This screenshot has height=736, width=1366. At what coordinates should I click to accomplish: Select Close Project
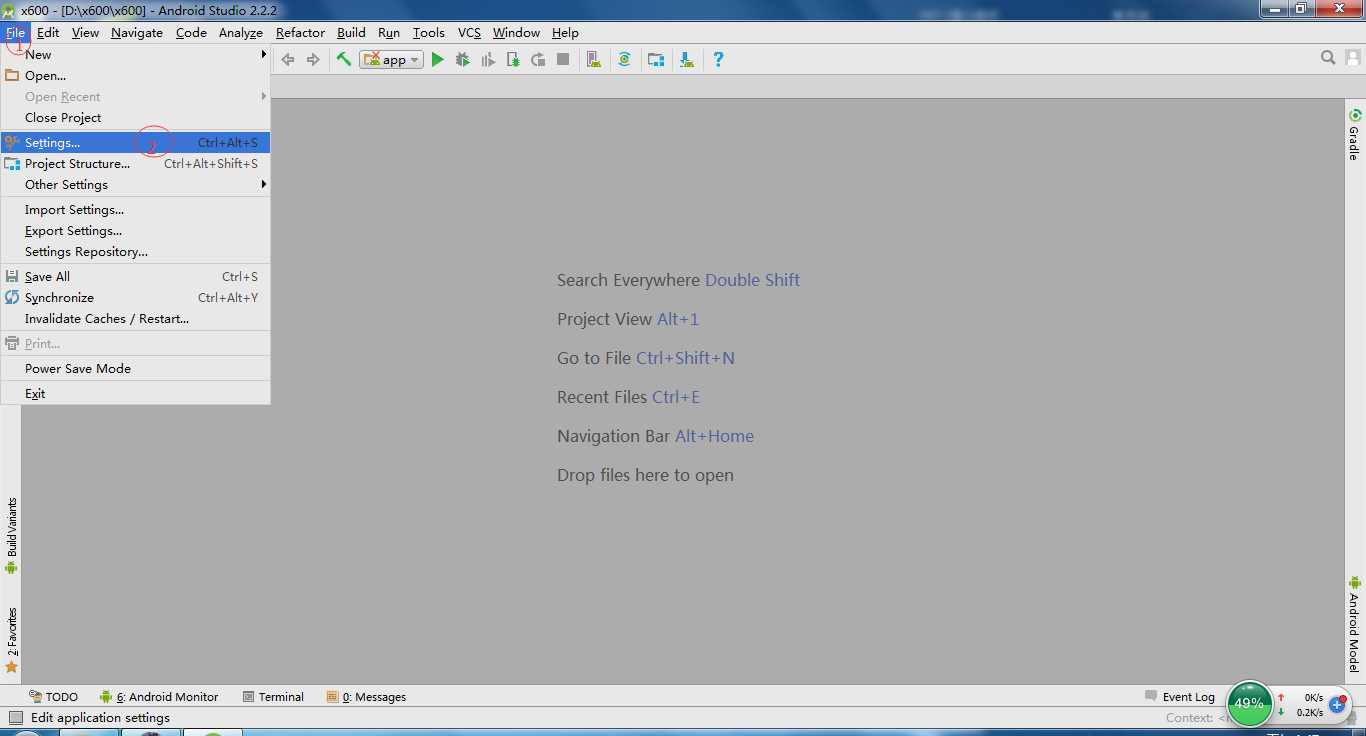pyautogui.click(x=135, y=118)
